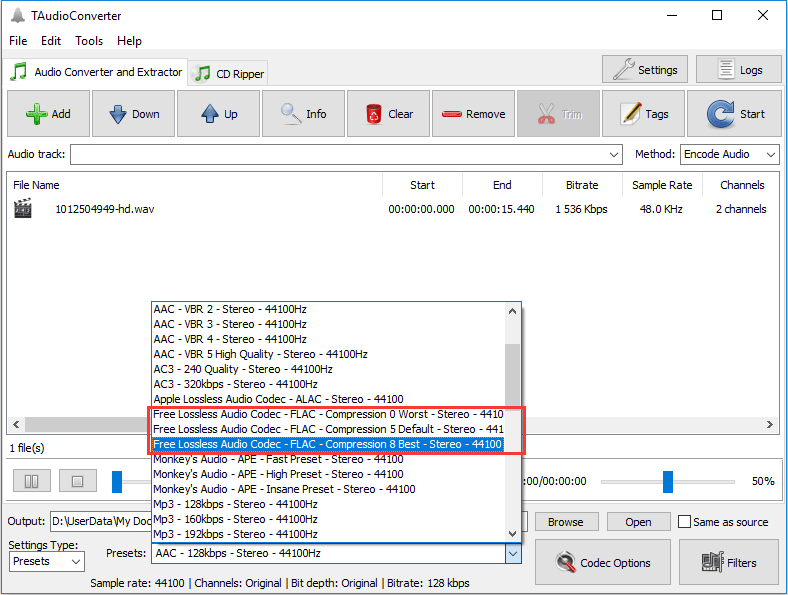Click the pause playback button

[31, 481]
